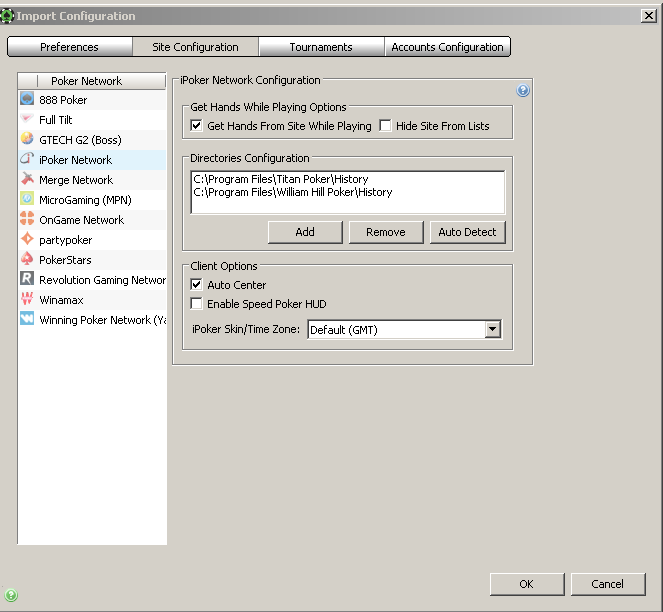Select Winamax in the network list

92,300
